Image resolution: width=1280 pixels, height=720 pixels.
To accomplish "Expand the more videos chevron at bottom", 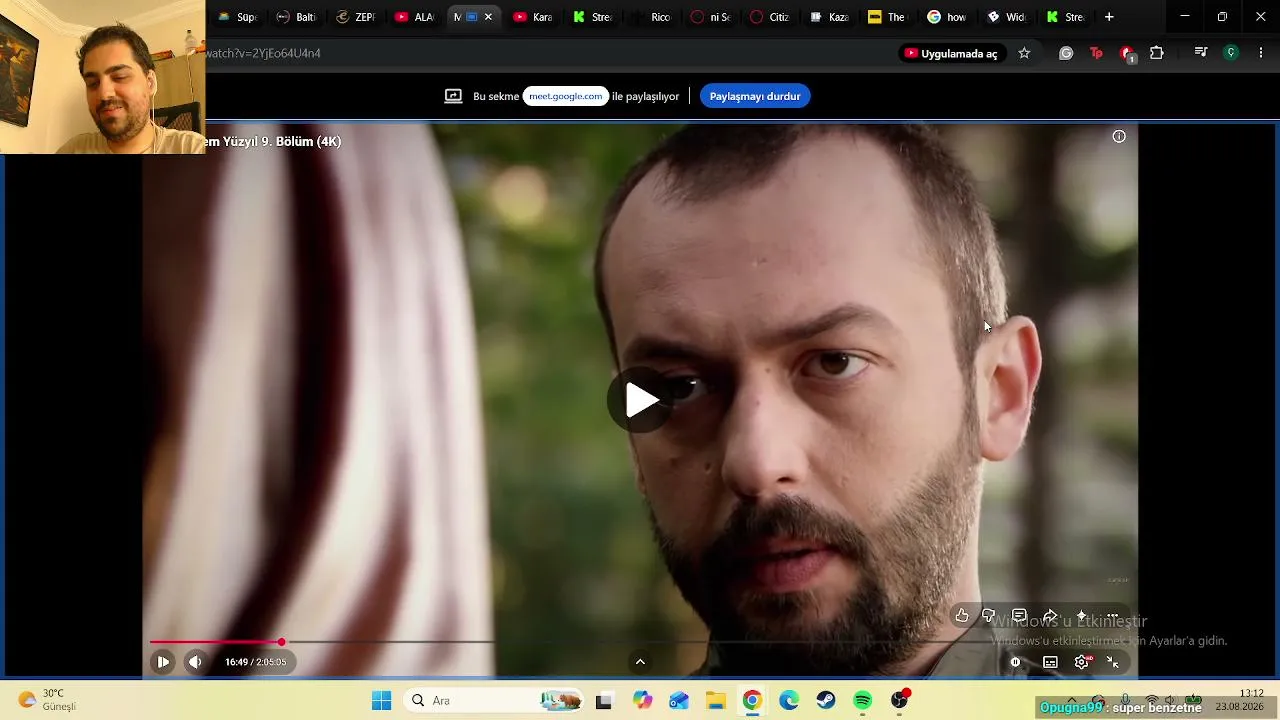I will (x=640, y=661).
